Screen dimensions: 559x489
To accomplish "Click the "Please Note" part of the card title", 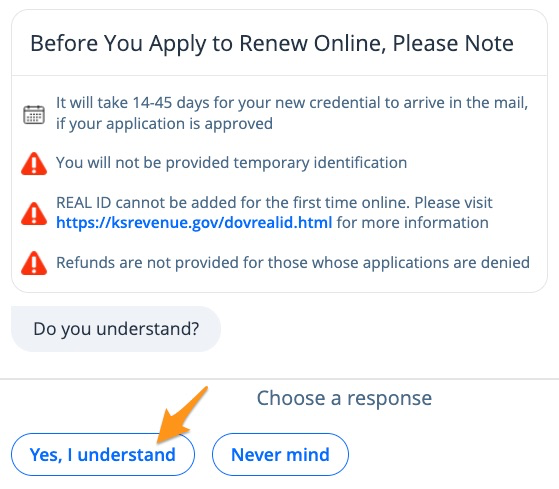I will point(453,43).
